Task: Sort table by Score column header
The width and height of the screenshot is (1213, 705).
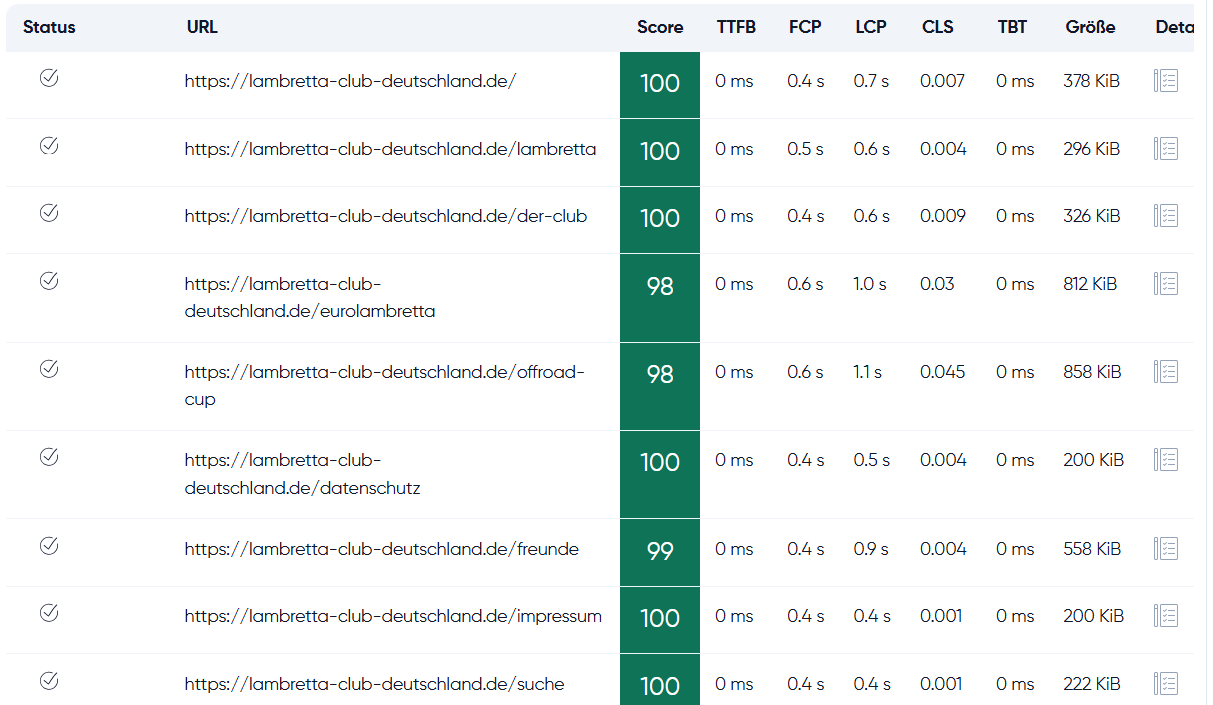Action: coord(660,27)
